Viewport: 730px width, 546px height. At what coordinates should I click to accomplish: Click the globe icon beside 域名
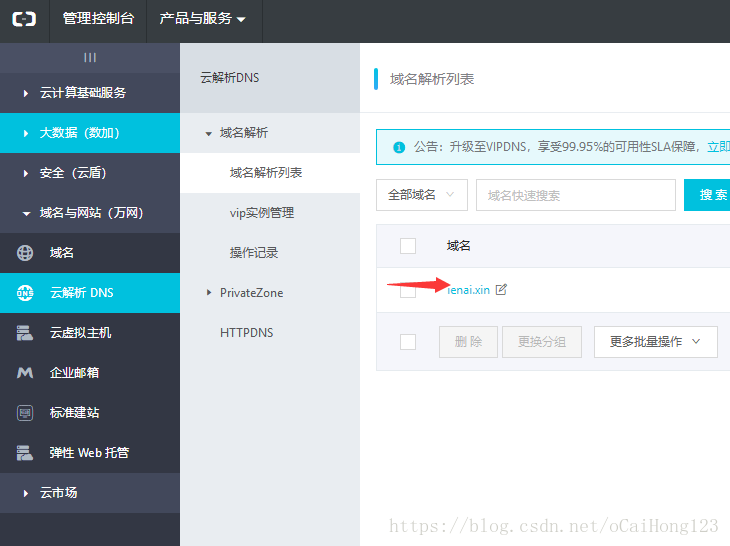(x=25, y=253)
